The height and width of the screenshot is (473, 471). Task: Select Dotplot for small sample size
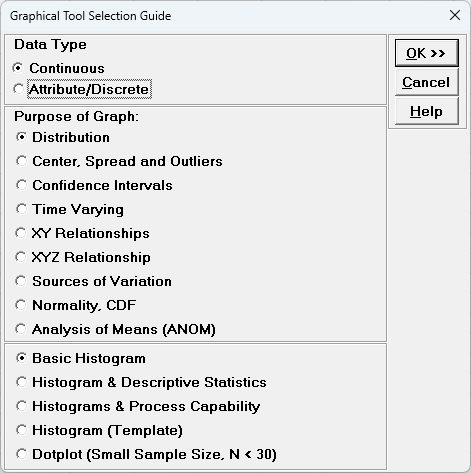point(147,454)
